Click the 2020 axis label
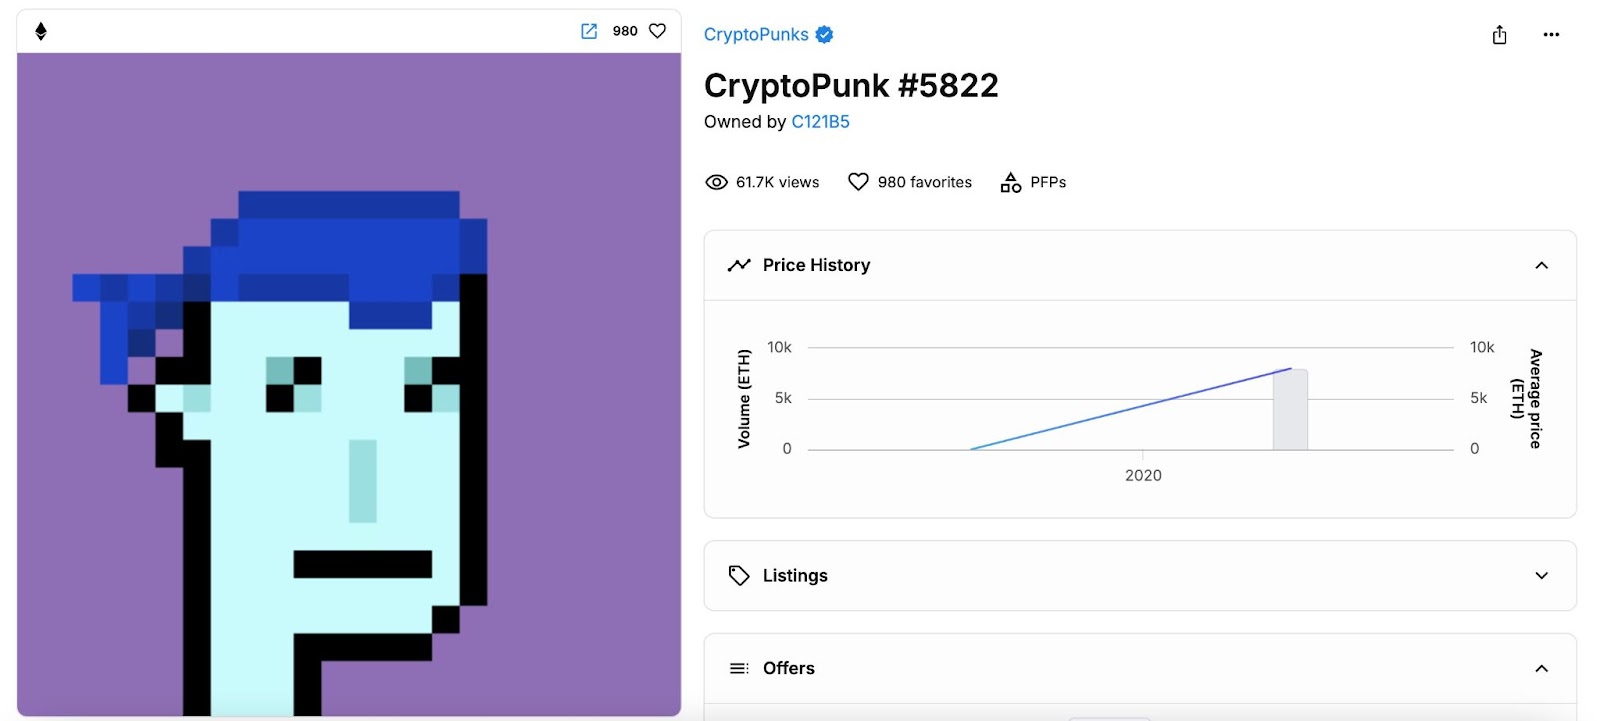This screenshot has height=721, width=1600. 1143,476
